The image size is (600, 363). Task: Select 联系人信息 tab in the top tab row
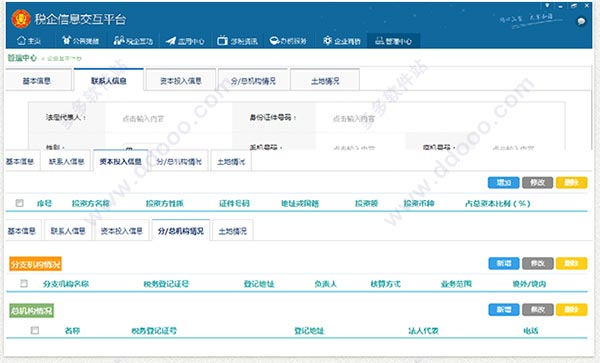coord(109,80)
